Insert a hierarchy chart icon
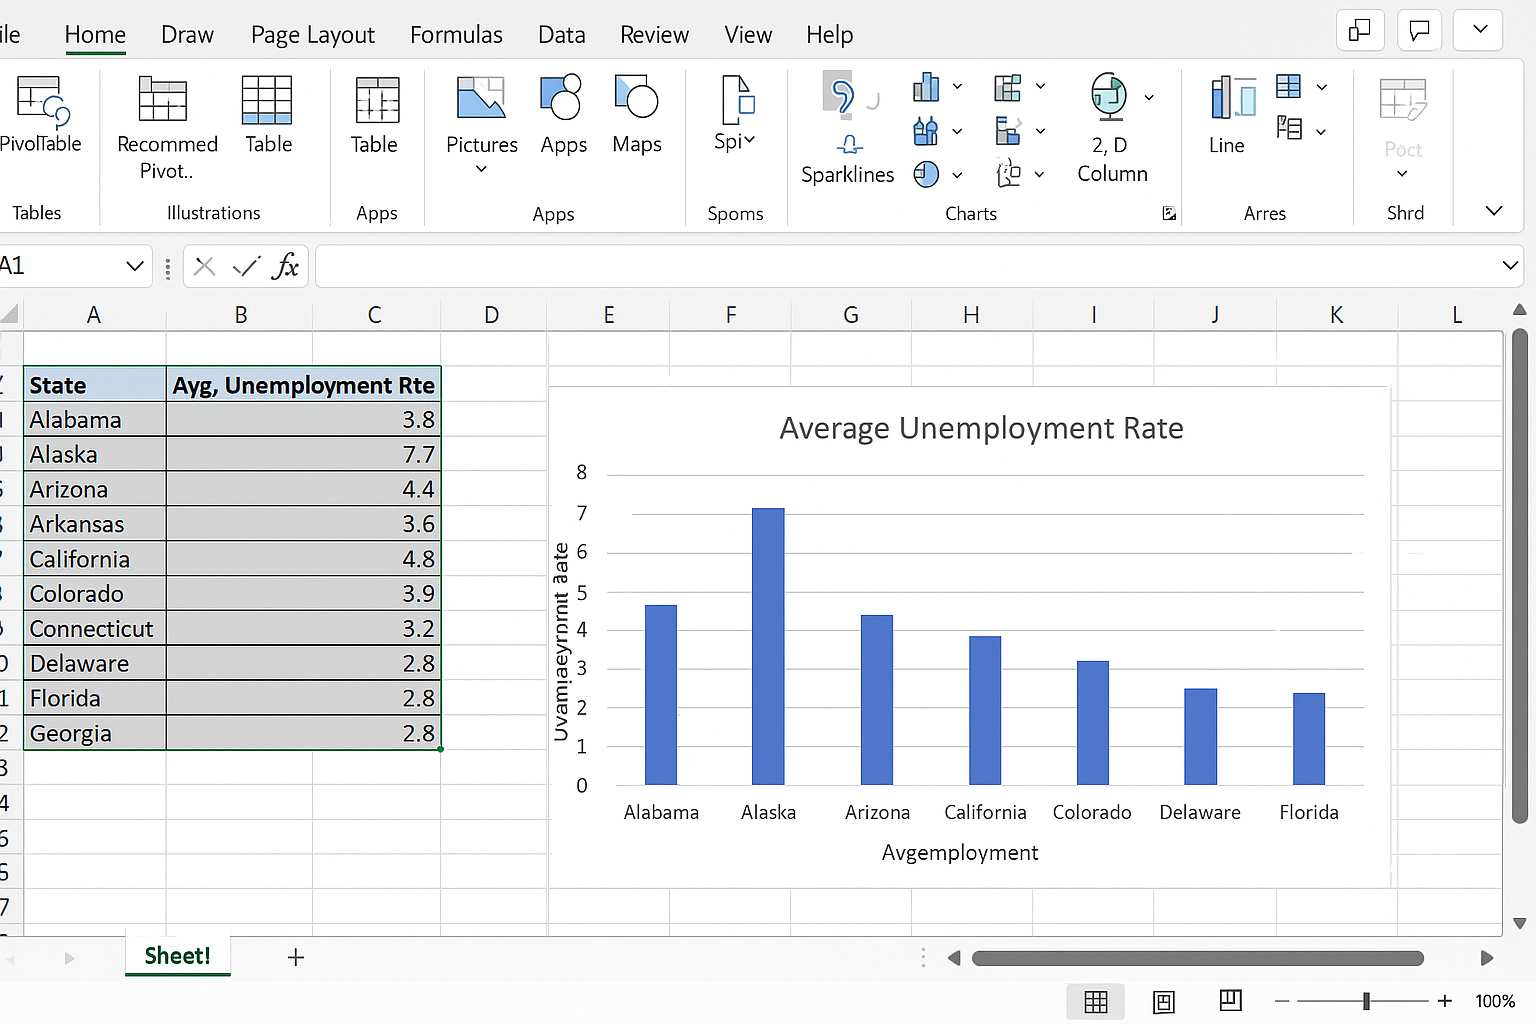The height and width of the screenshot is (1024, 1536). pos(1008,87)
